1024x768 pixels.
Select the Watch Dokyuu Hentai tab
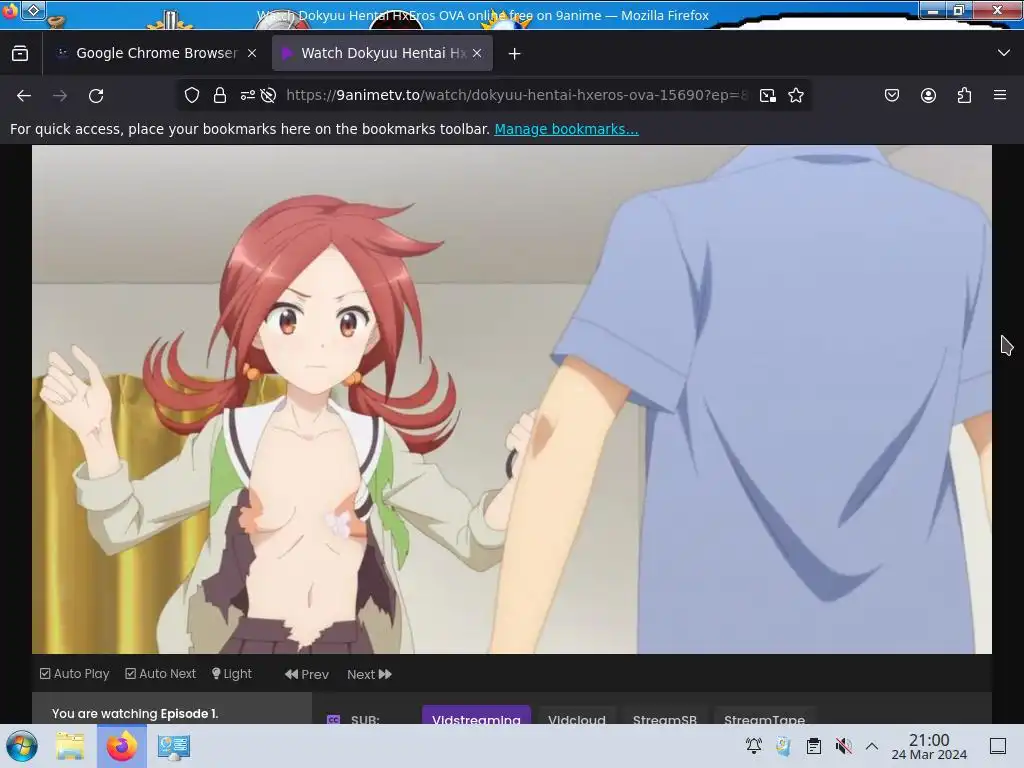click(x=383, y=53)
